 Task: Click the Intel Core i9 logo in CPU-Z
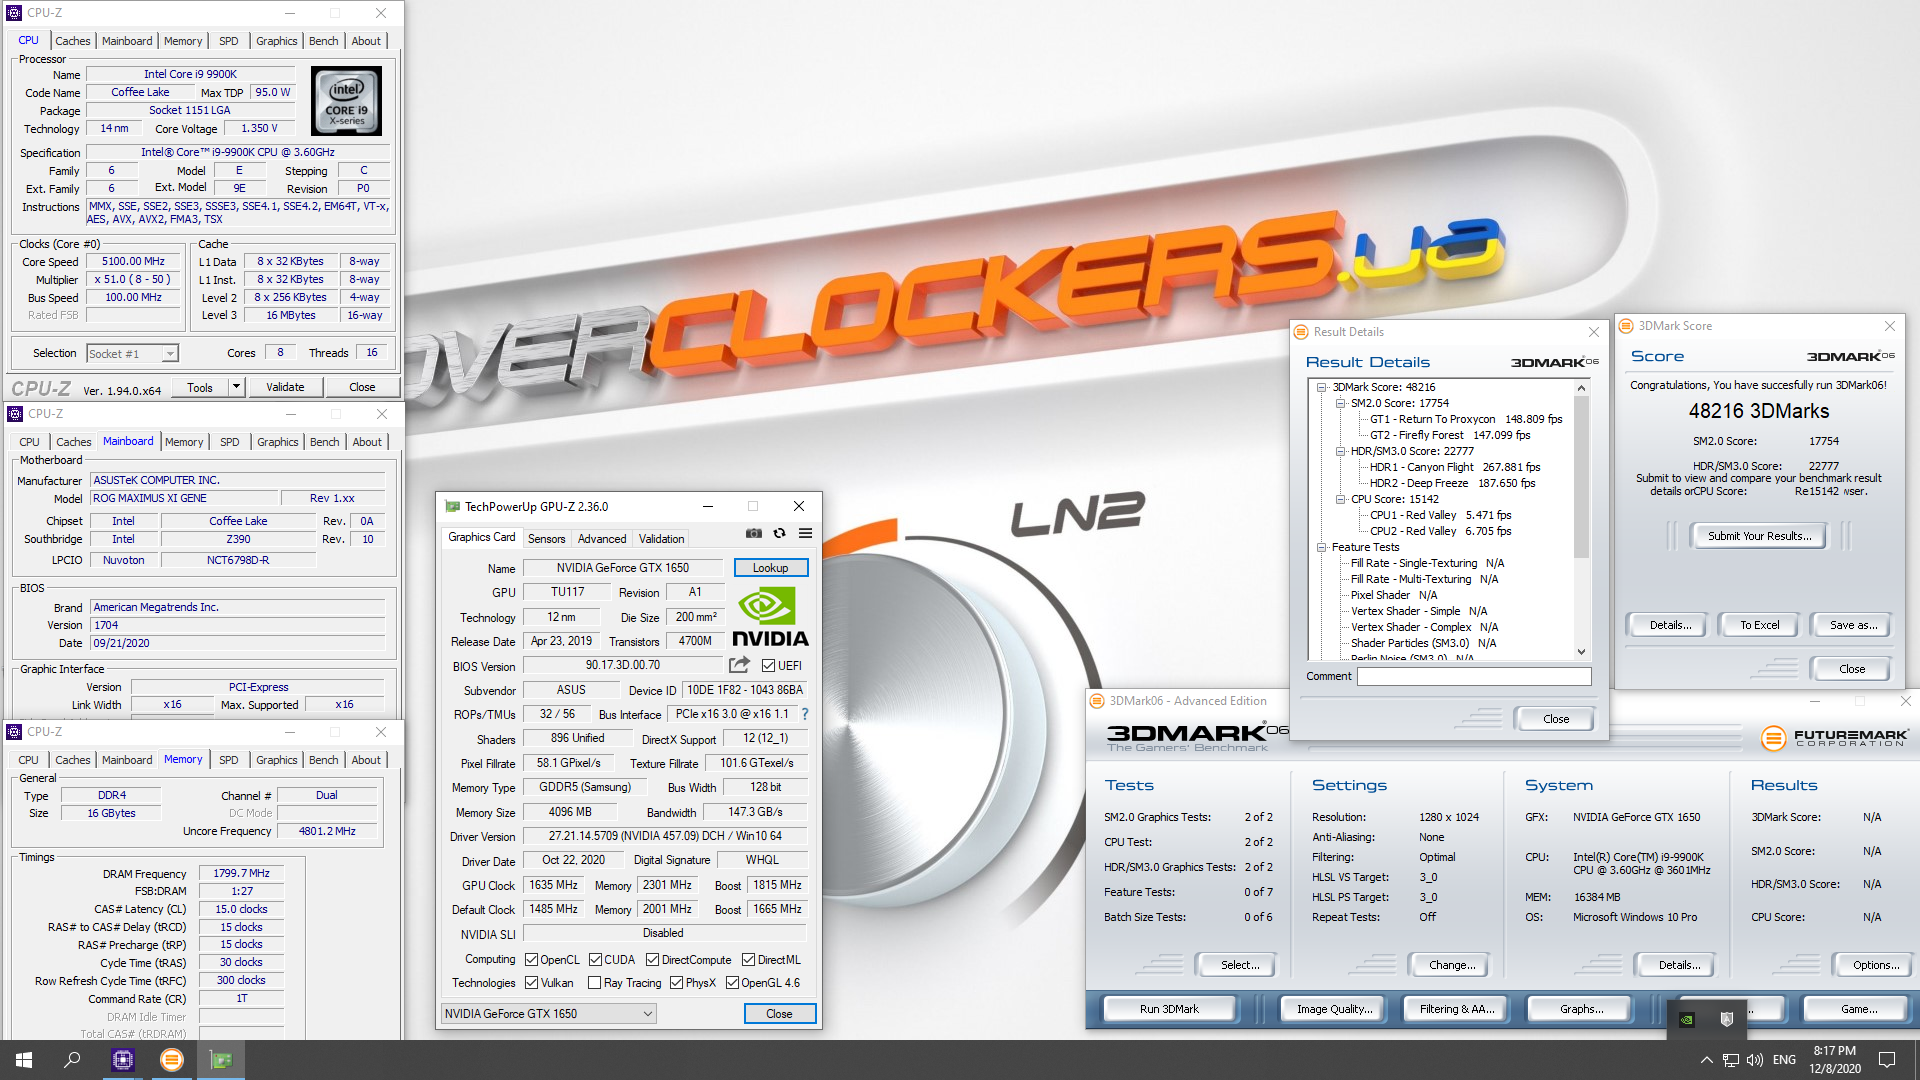coord(346,101)
